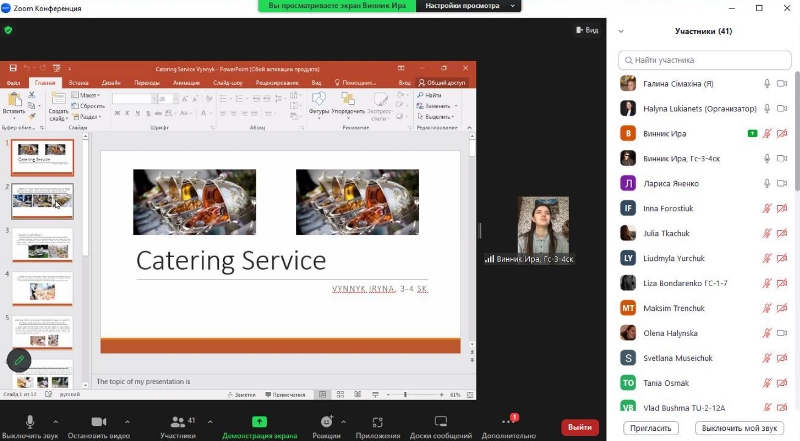Click the Найти участника search field
The height and width of the screenshot is (441, 800).
point(705,60)
